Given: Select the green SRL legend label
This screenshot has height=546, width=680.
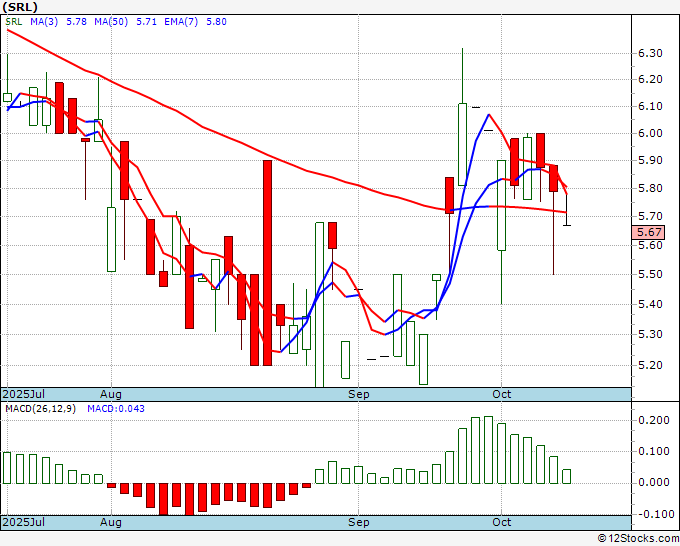Looking at the screenshot, I should (x=13, y=22).
